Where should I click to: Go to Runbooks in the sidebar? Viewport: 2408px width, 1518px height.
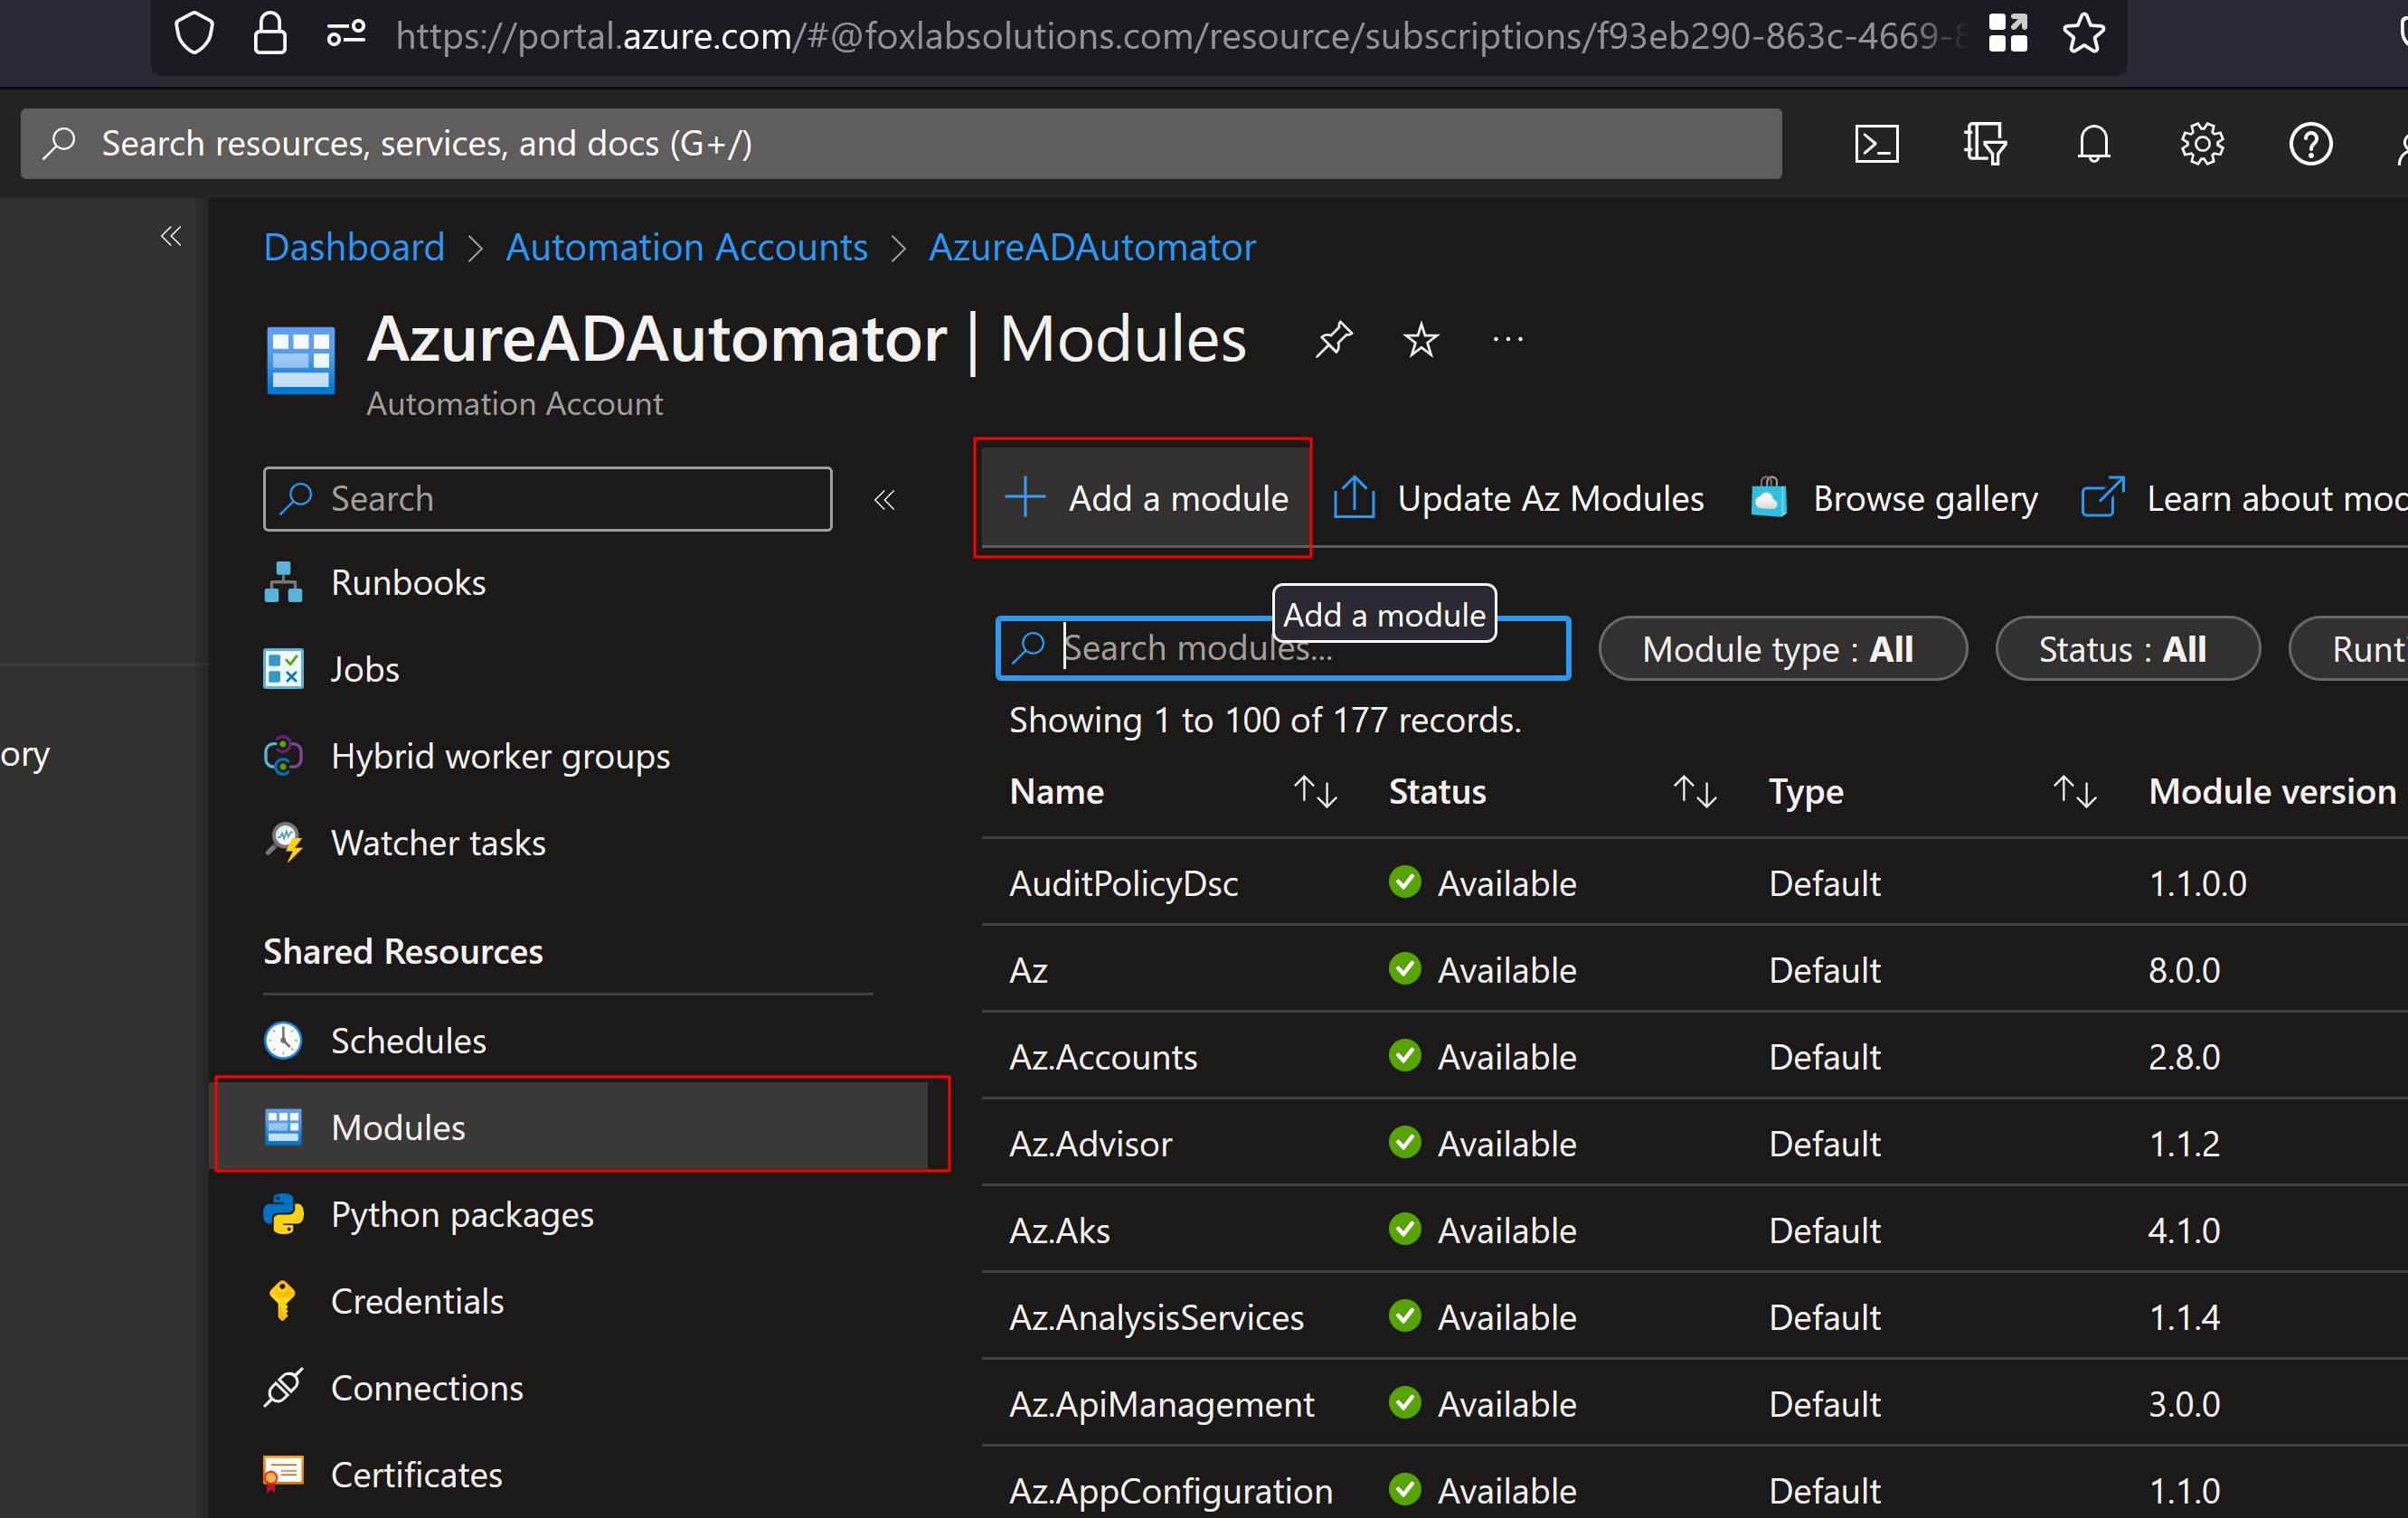pyautogui.click(x=408, y=582)
